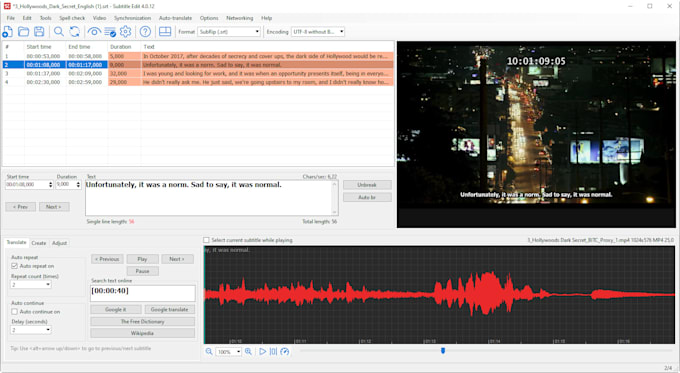
Task: Select subtitle row 1 starting 00:00:53,000
Action: pos(198,56)
